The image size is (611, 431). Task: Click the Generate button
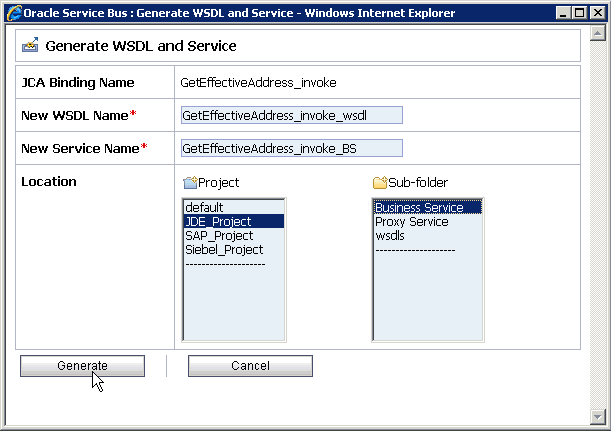coord(82,366)
